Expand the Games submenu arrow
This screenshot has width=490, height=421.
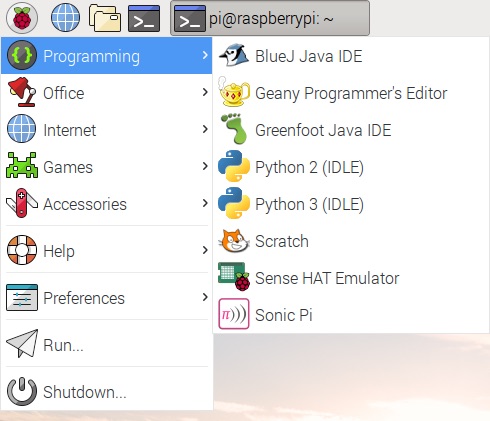[x=205, y=166]
